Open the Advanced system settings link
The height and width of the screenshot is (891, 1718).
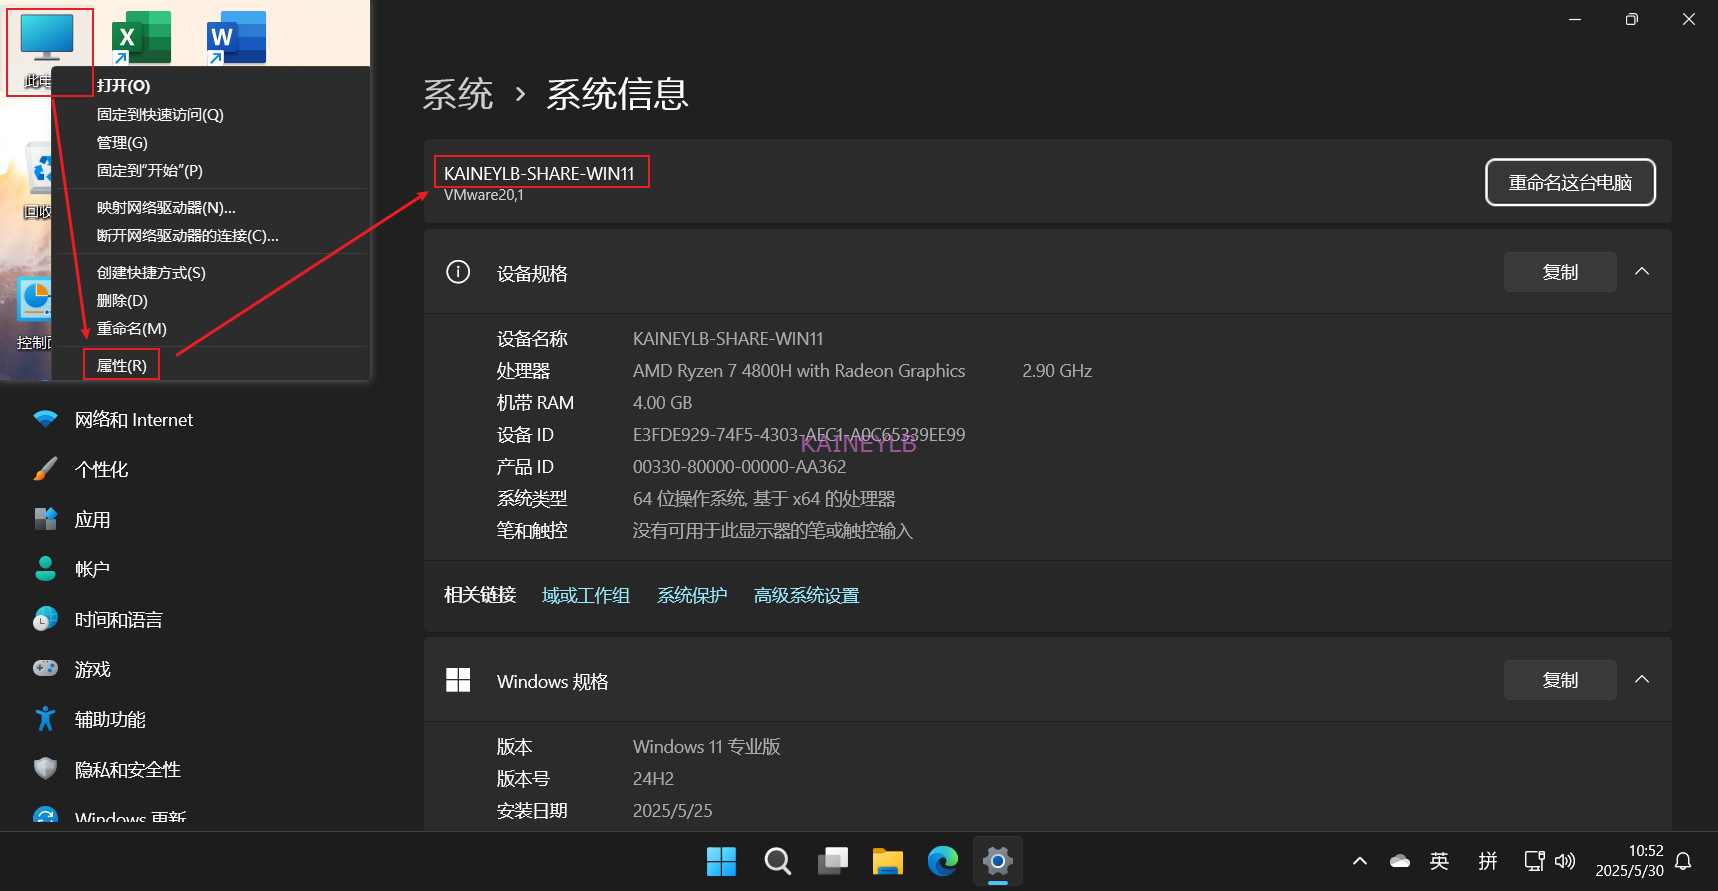coord(807,596)
